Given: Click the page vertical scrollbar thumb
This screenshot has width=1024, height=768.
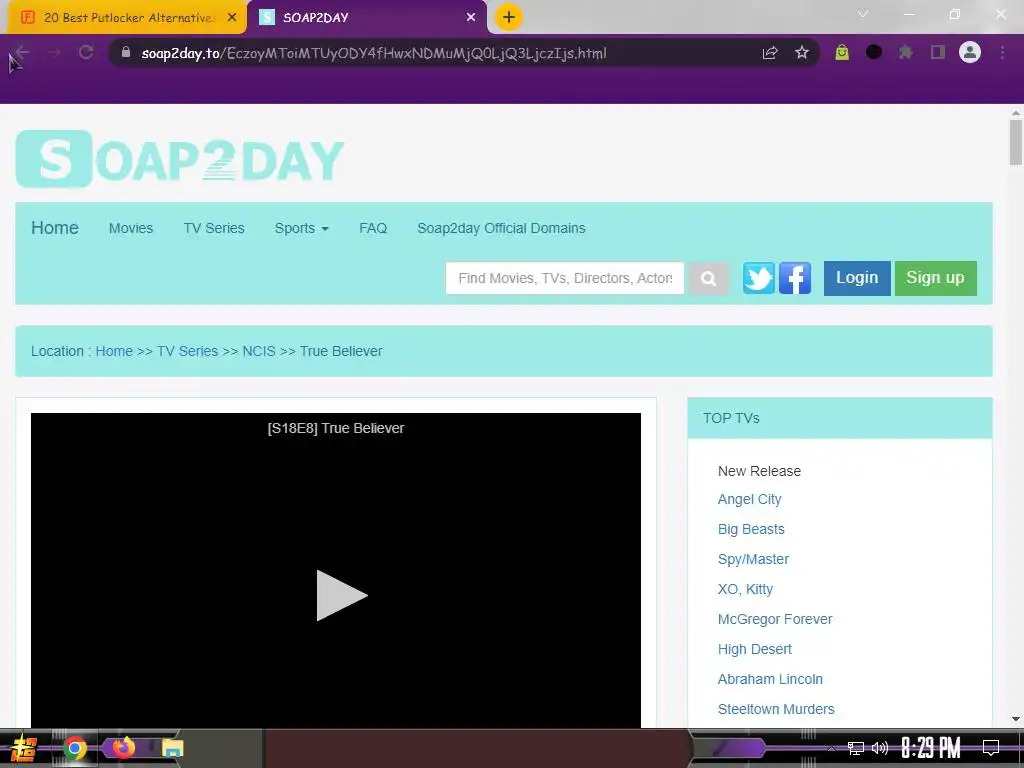Looking at the screenshot, I should point(1016,142).
